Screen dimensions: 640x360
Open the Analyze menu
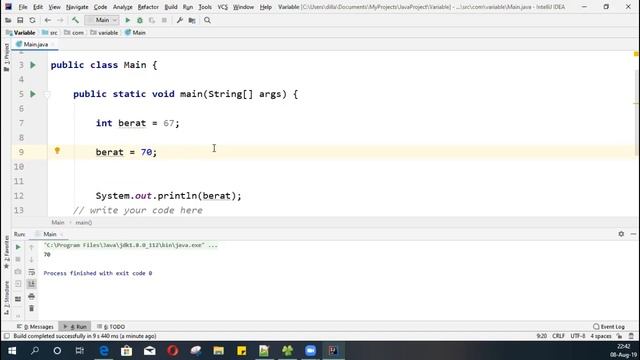click(x=122, y=7)
